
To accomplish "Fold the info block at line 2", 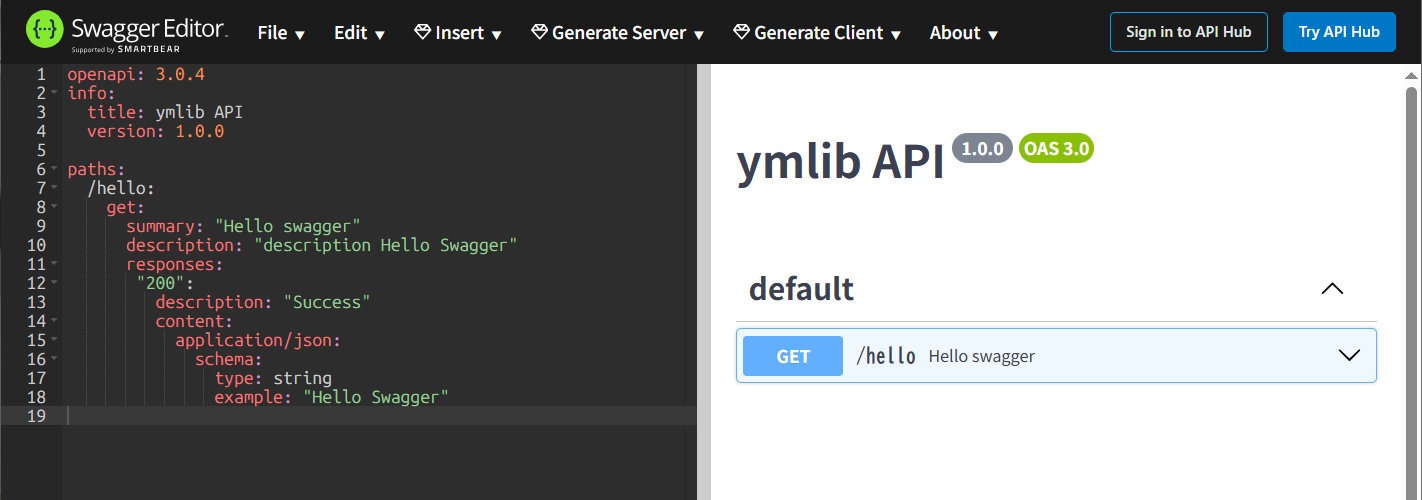I will [x=54, y=93].
